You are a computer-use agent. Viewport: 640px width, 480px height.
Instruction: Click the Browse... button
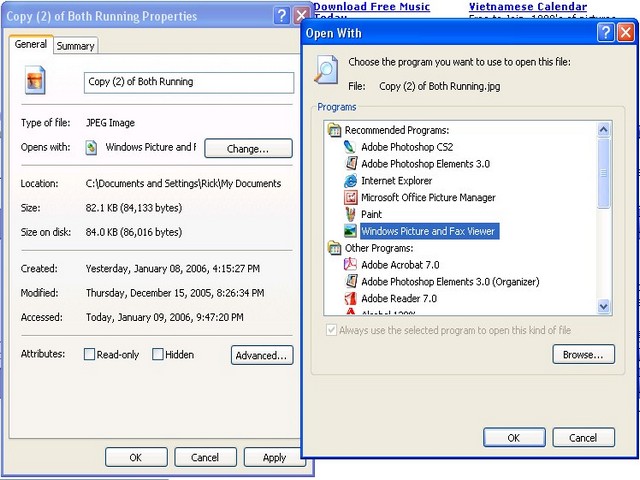tap(583, 354)
